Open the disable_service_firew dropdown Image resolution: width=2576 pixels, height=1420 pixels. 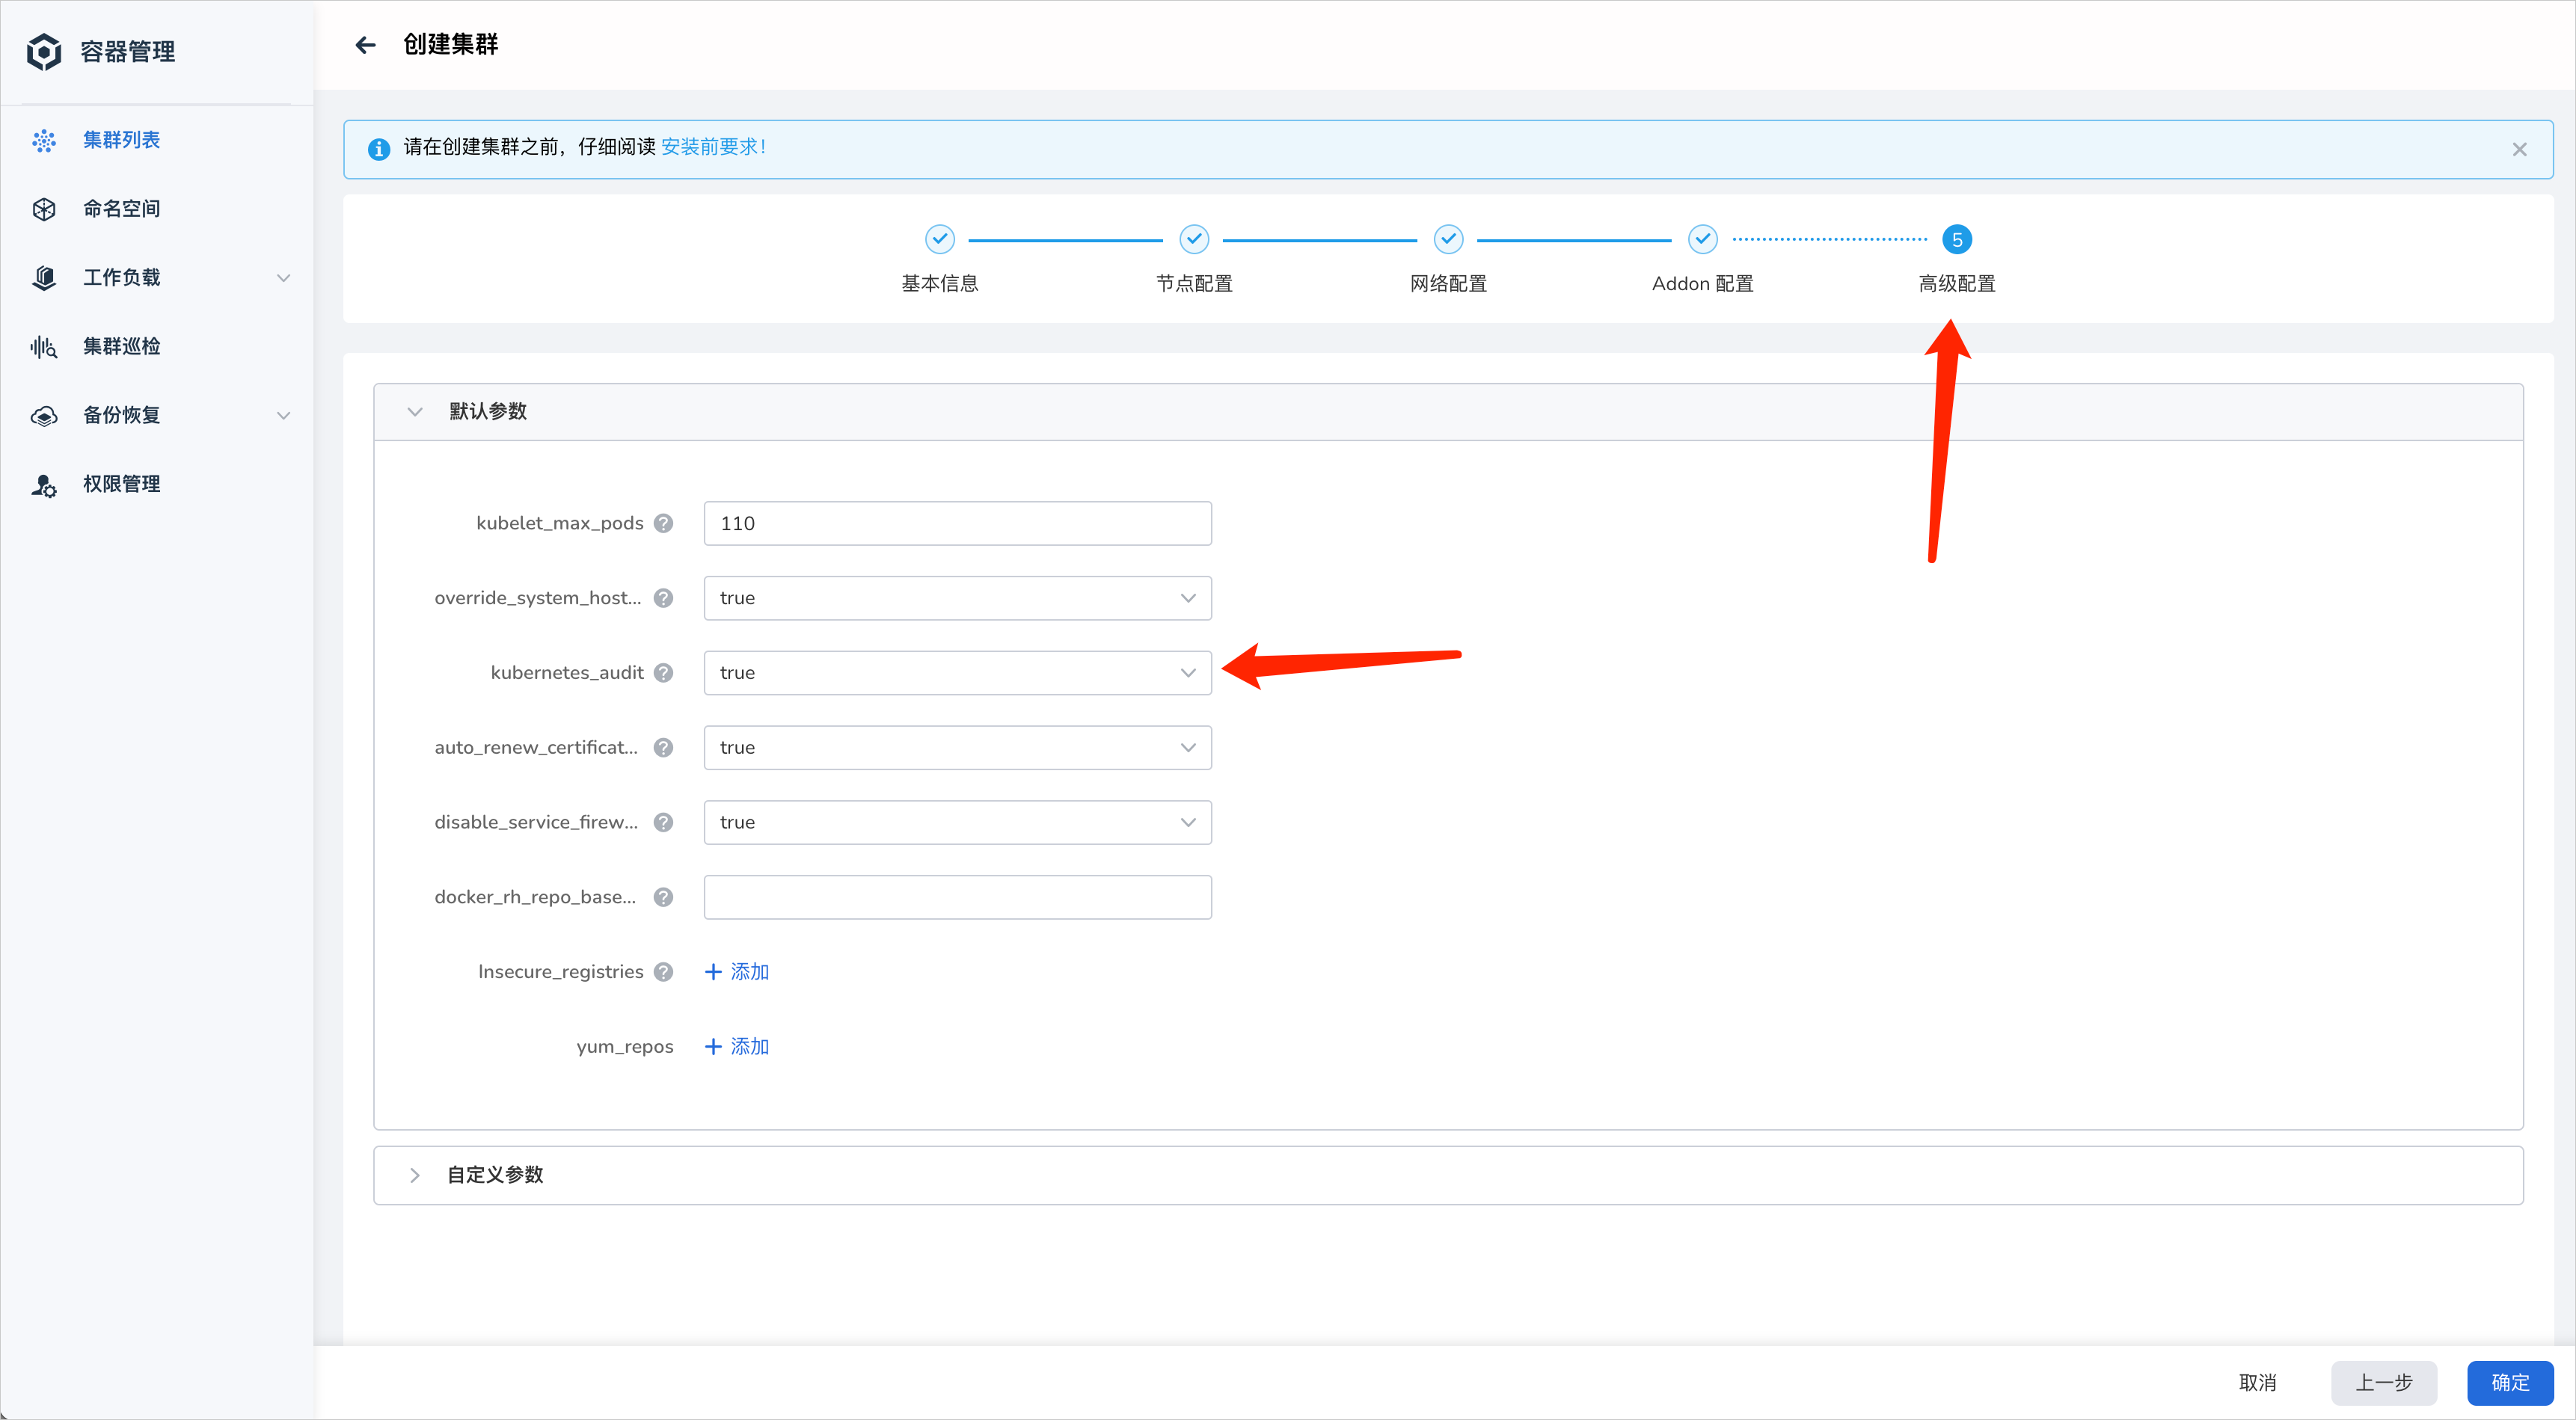coord(957,822)
